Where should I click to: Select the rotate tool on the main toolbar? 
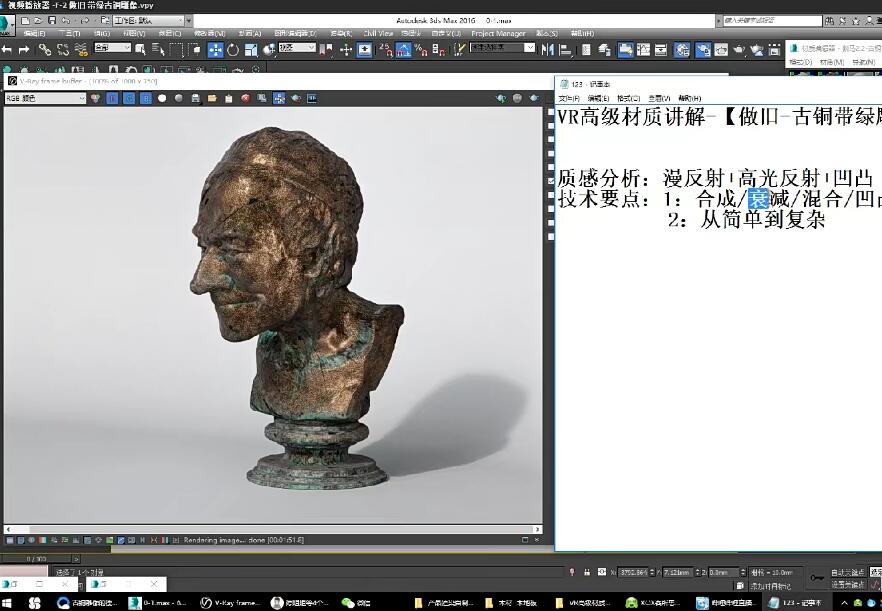[233, 49]
